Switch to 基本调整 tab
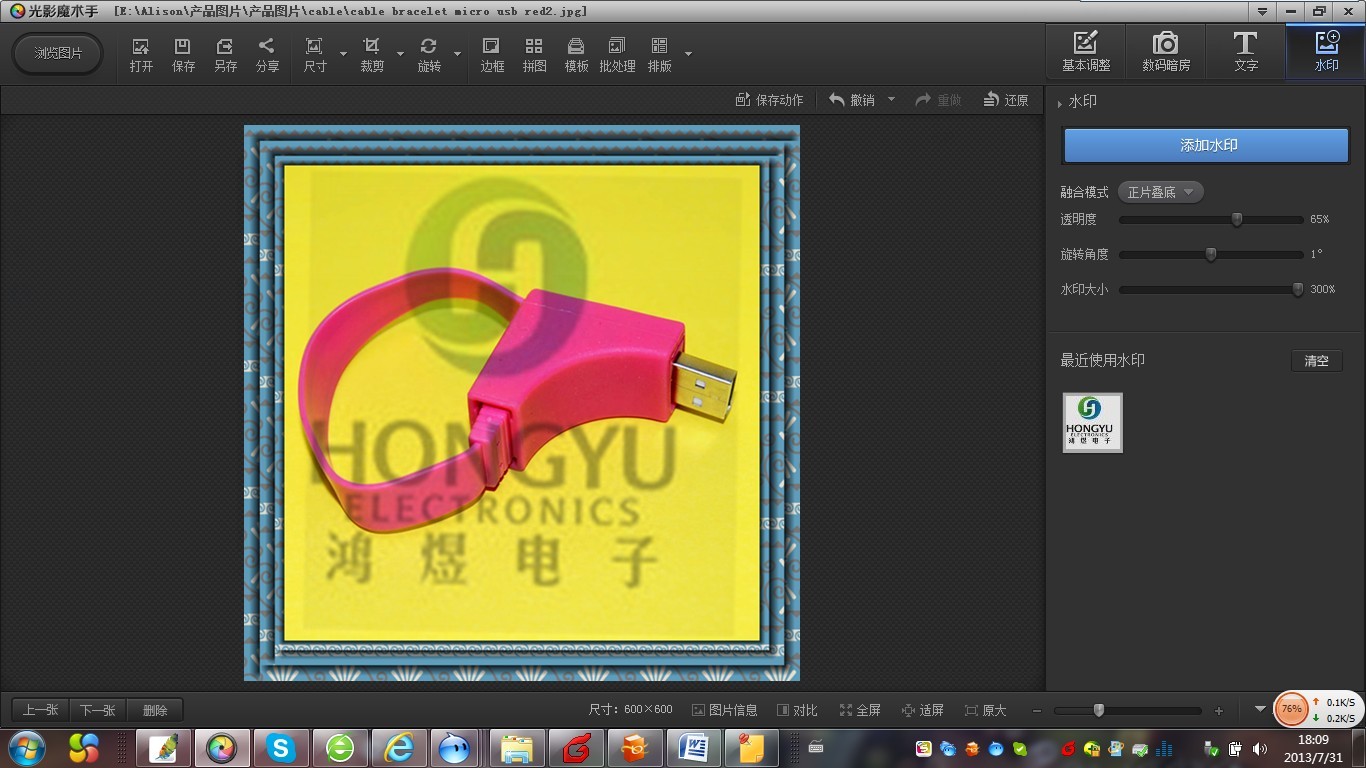This screenshot has height=768, width=1366. (x=1086, y=52)
